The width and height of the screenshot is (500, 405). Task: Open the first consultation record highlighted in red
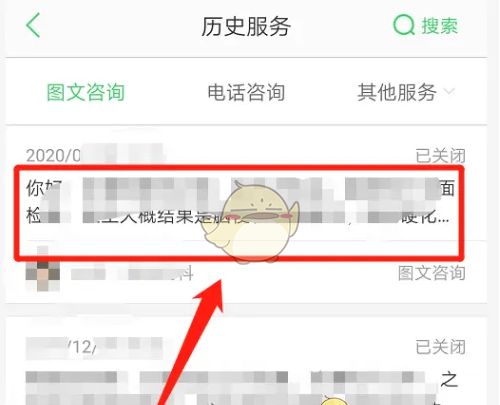pos(239,212)
